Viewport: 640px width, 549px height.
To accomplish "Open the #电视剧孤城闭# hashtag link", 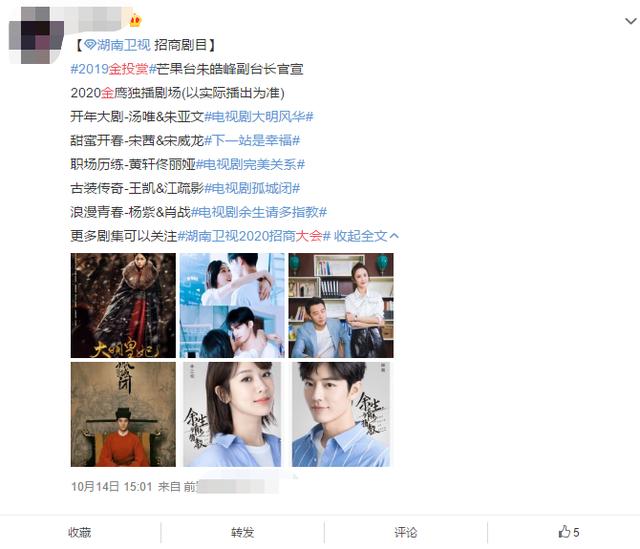I will (x=252, y=188).
